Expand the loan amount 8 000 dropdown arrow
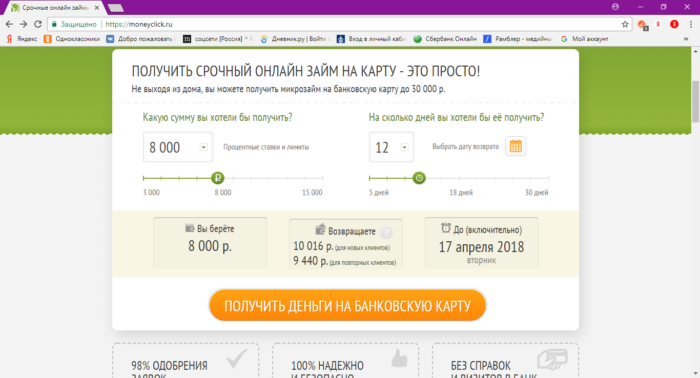Screen dimensions: 700x378 pyautogui.click(x=204, y=147)
